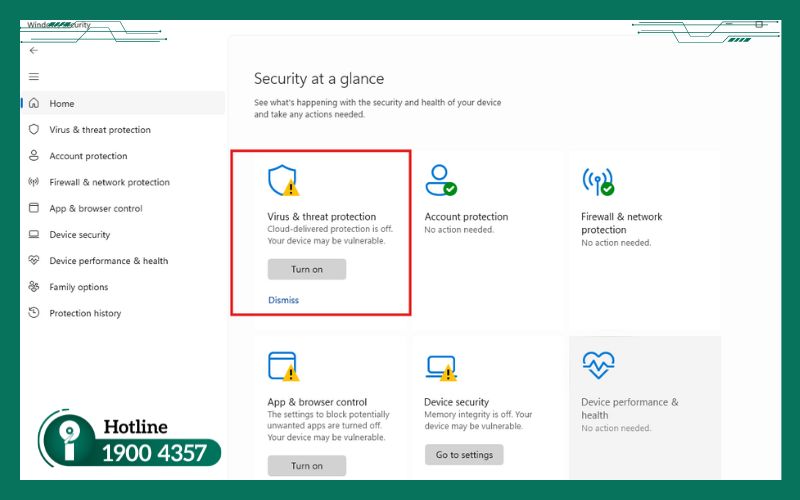Turn on App & browser control protection

click(307, 466)
